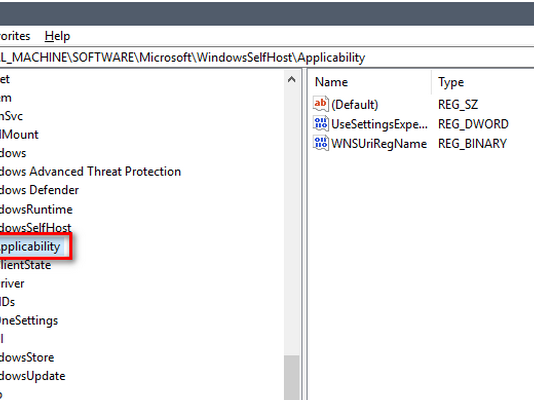Select the WindowsUpdate key

point(33,376)
